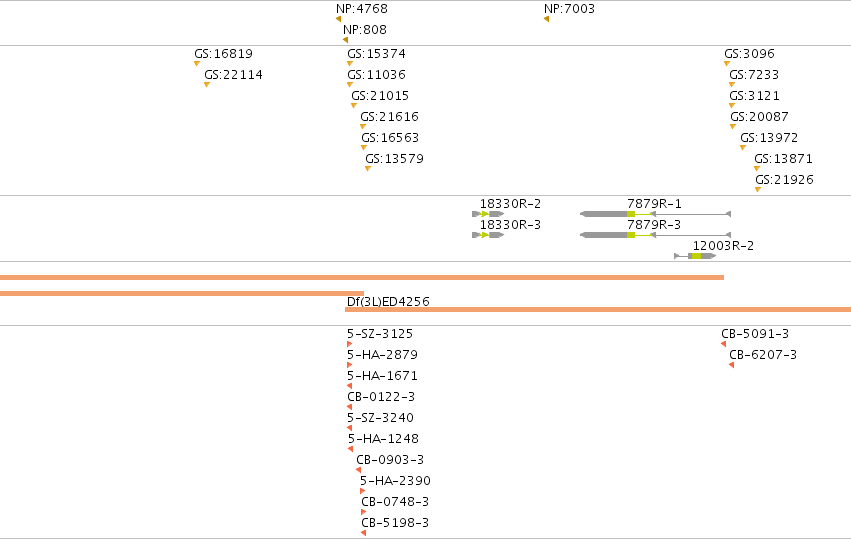Select the CB-5091-3 insertion label
Viewport: 851px width, 539px height.
coord(755,334)
